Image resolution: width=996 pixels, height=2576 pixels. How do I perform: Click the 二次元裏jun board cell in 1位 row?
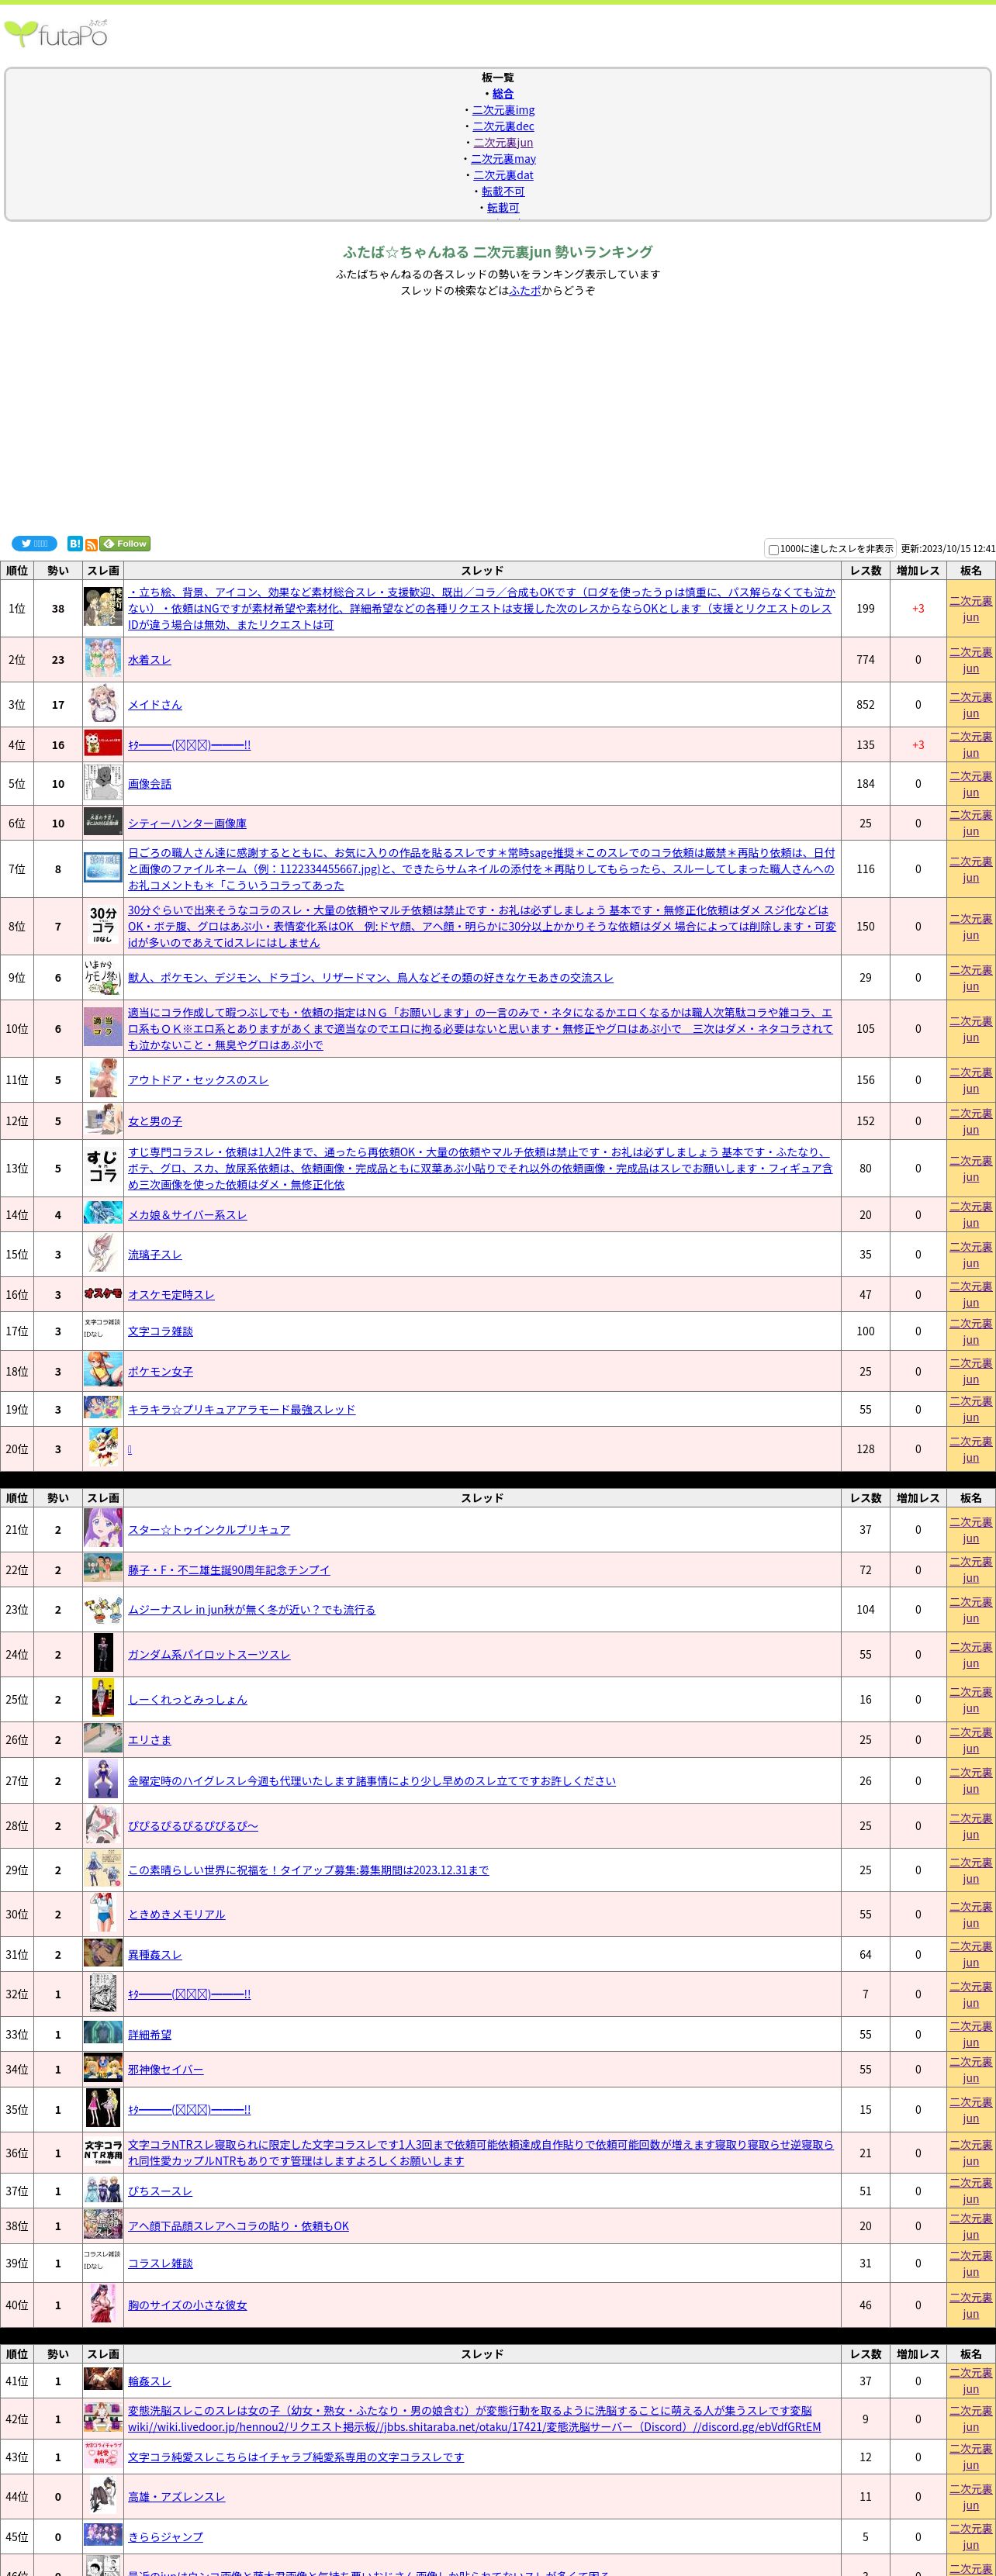971,609
